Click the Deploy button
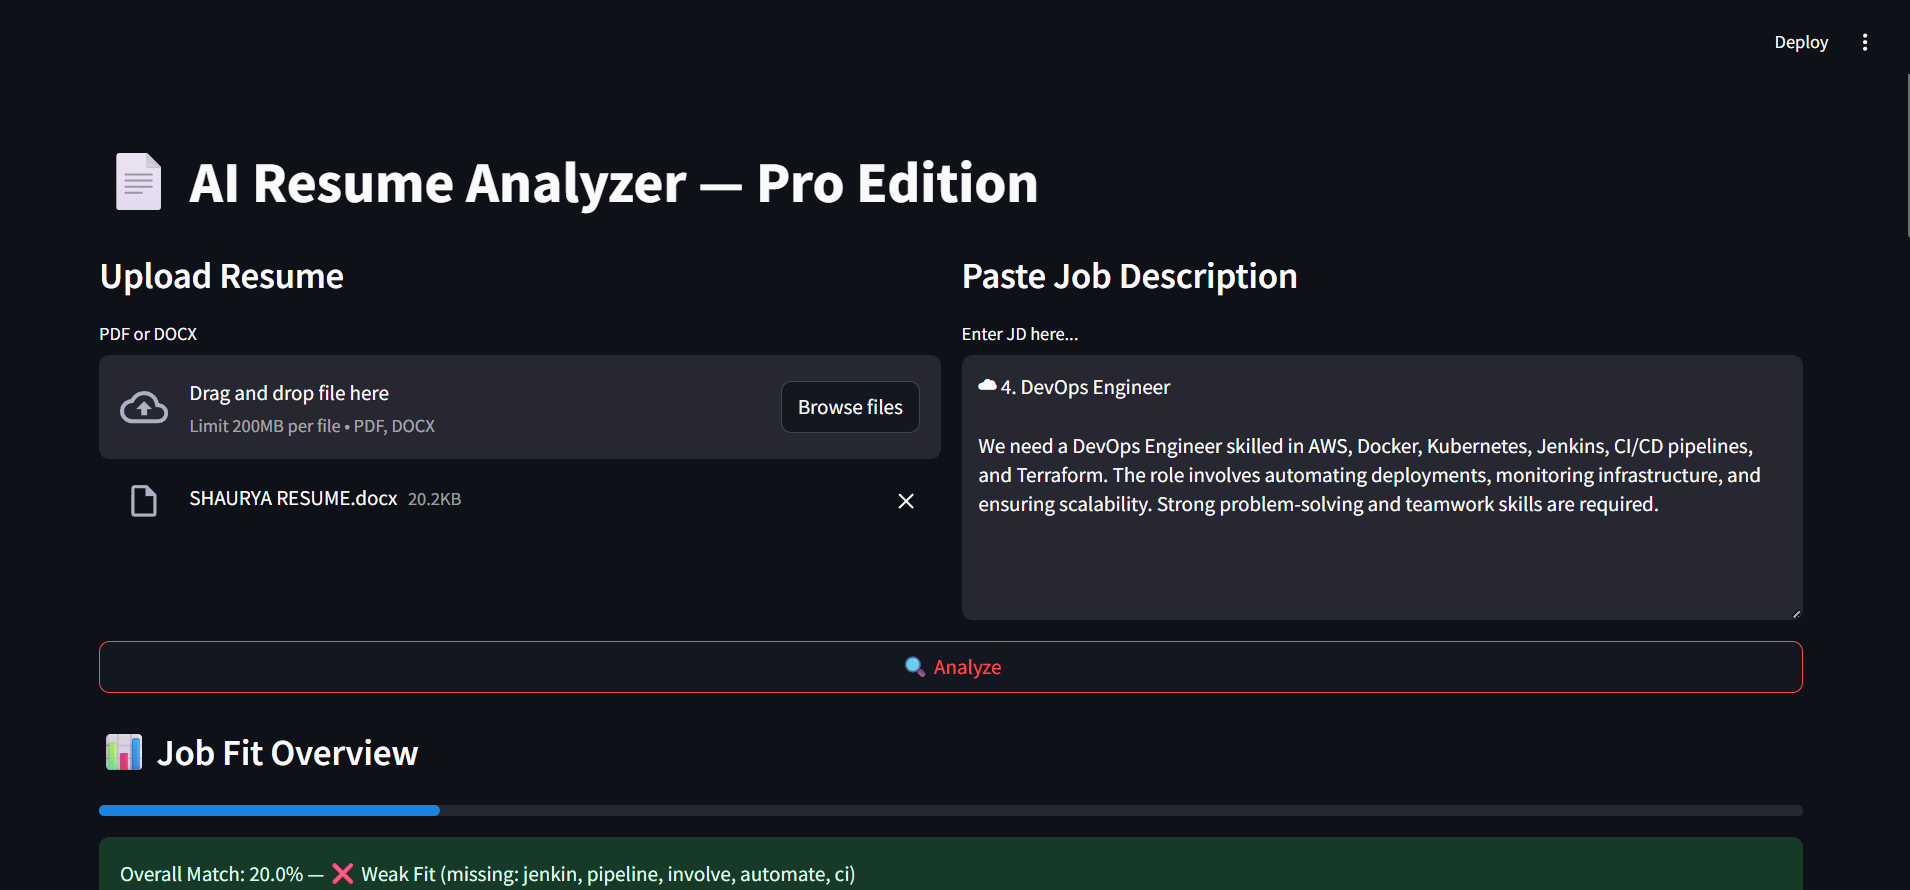 click(x=1800, y=42)
